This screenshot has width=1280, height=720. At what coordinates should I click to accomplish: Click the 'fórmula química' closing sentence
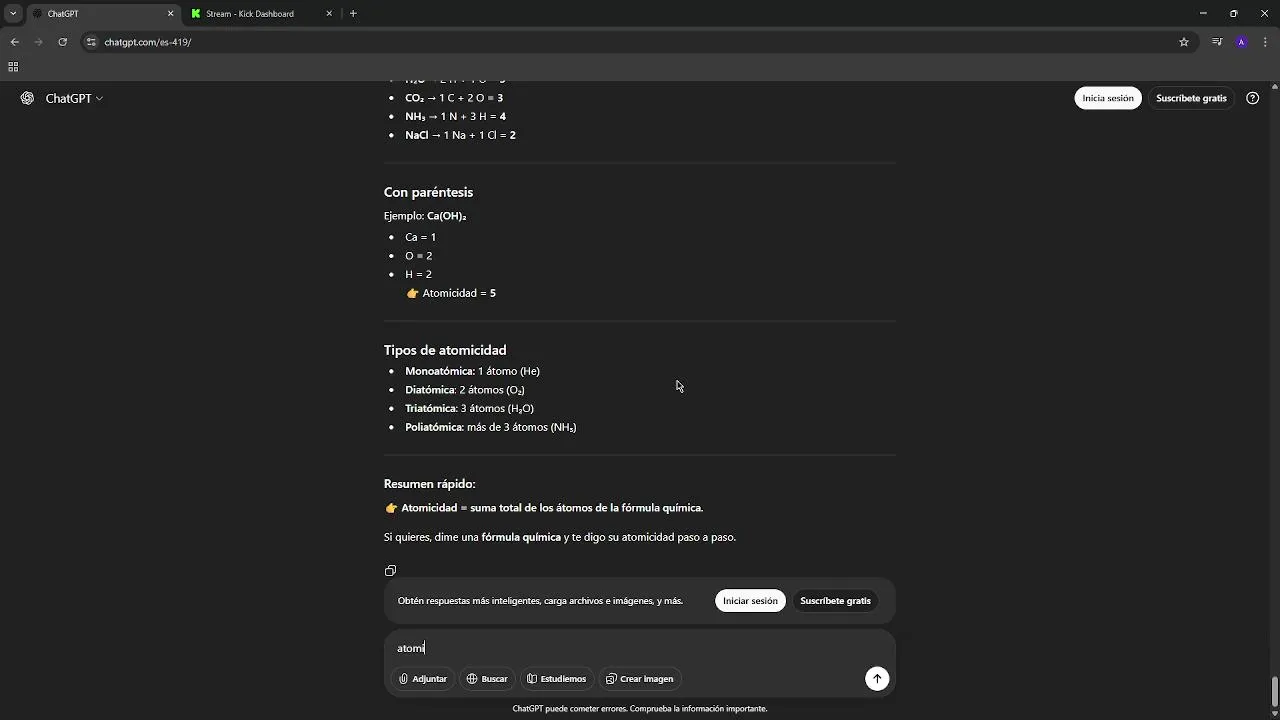560,537
